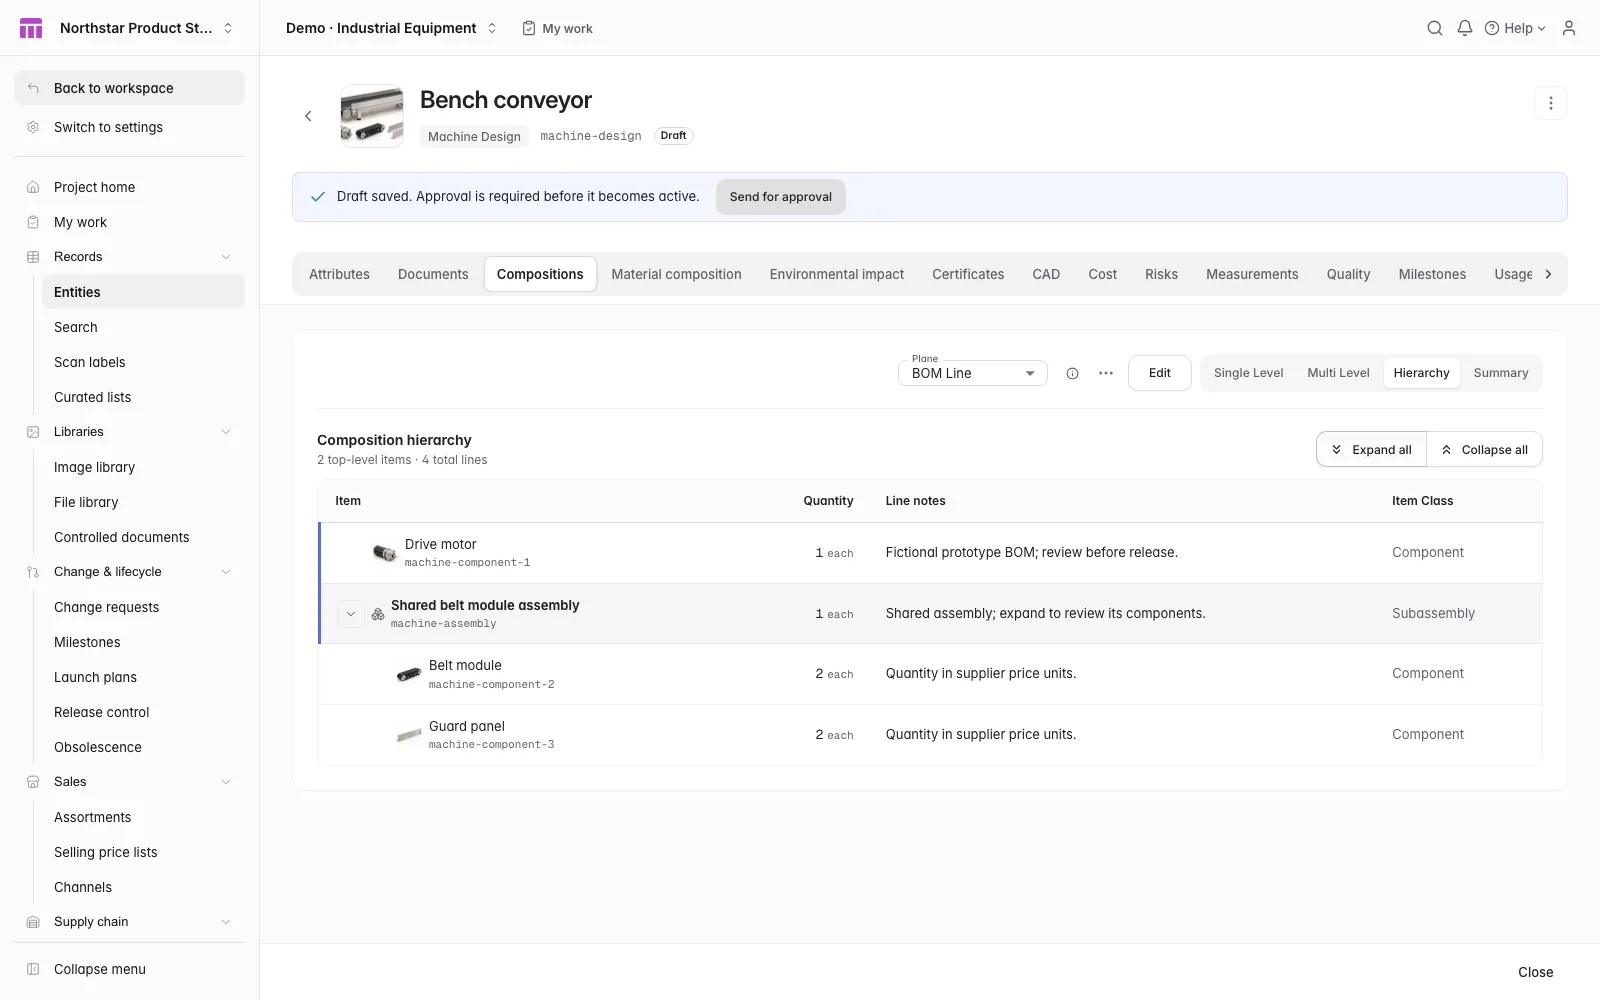Go back with the arrow beside Bench conveyor
The width and height of the screenshot is (1600, 1000).
[x=308, y=116]
